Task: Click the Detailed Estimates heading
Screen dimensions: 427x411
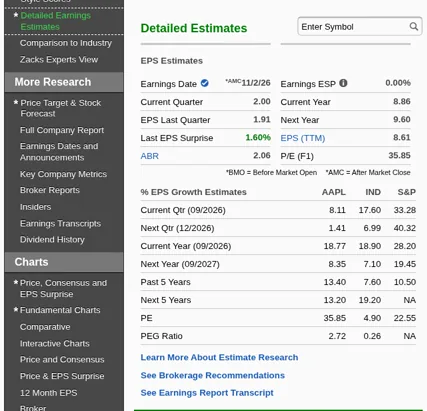Action: click(x=194, y=28)
